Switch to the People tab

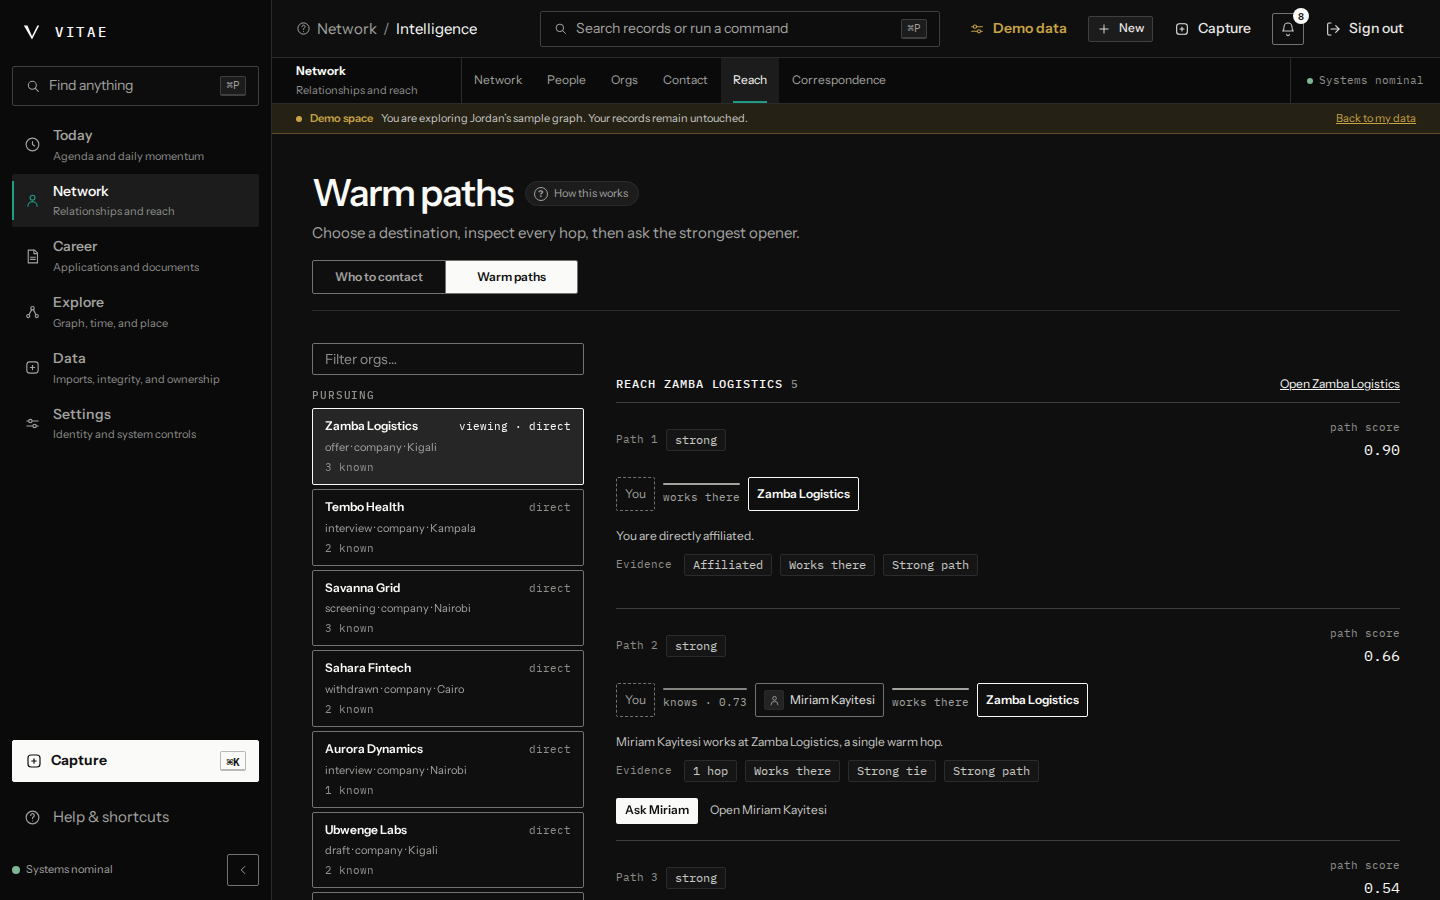click(x=566, y=80)
